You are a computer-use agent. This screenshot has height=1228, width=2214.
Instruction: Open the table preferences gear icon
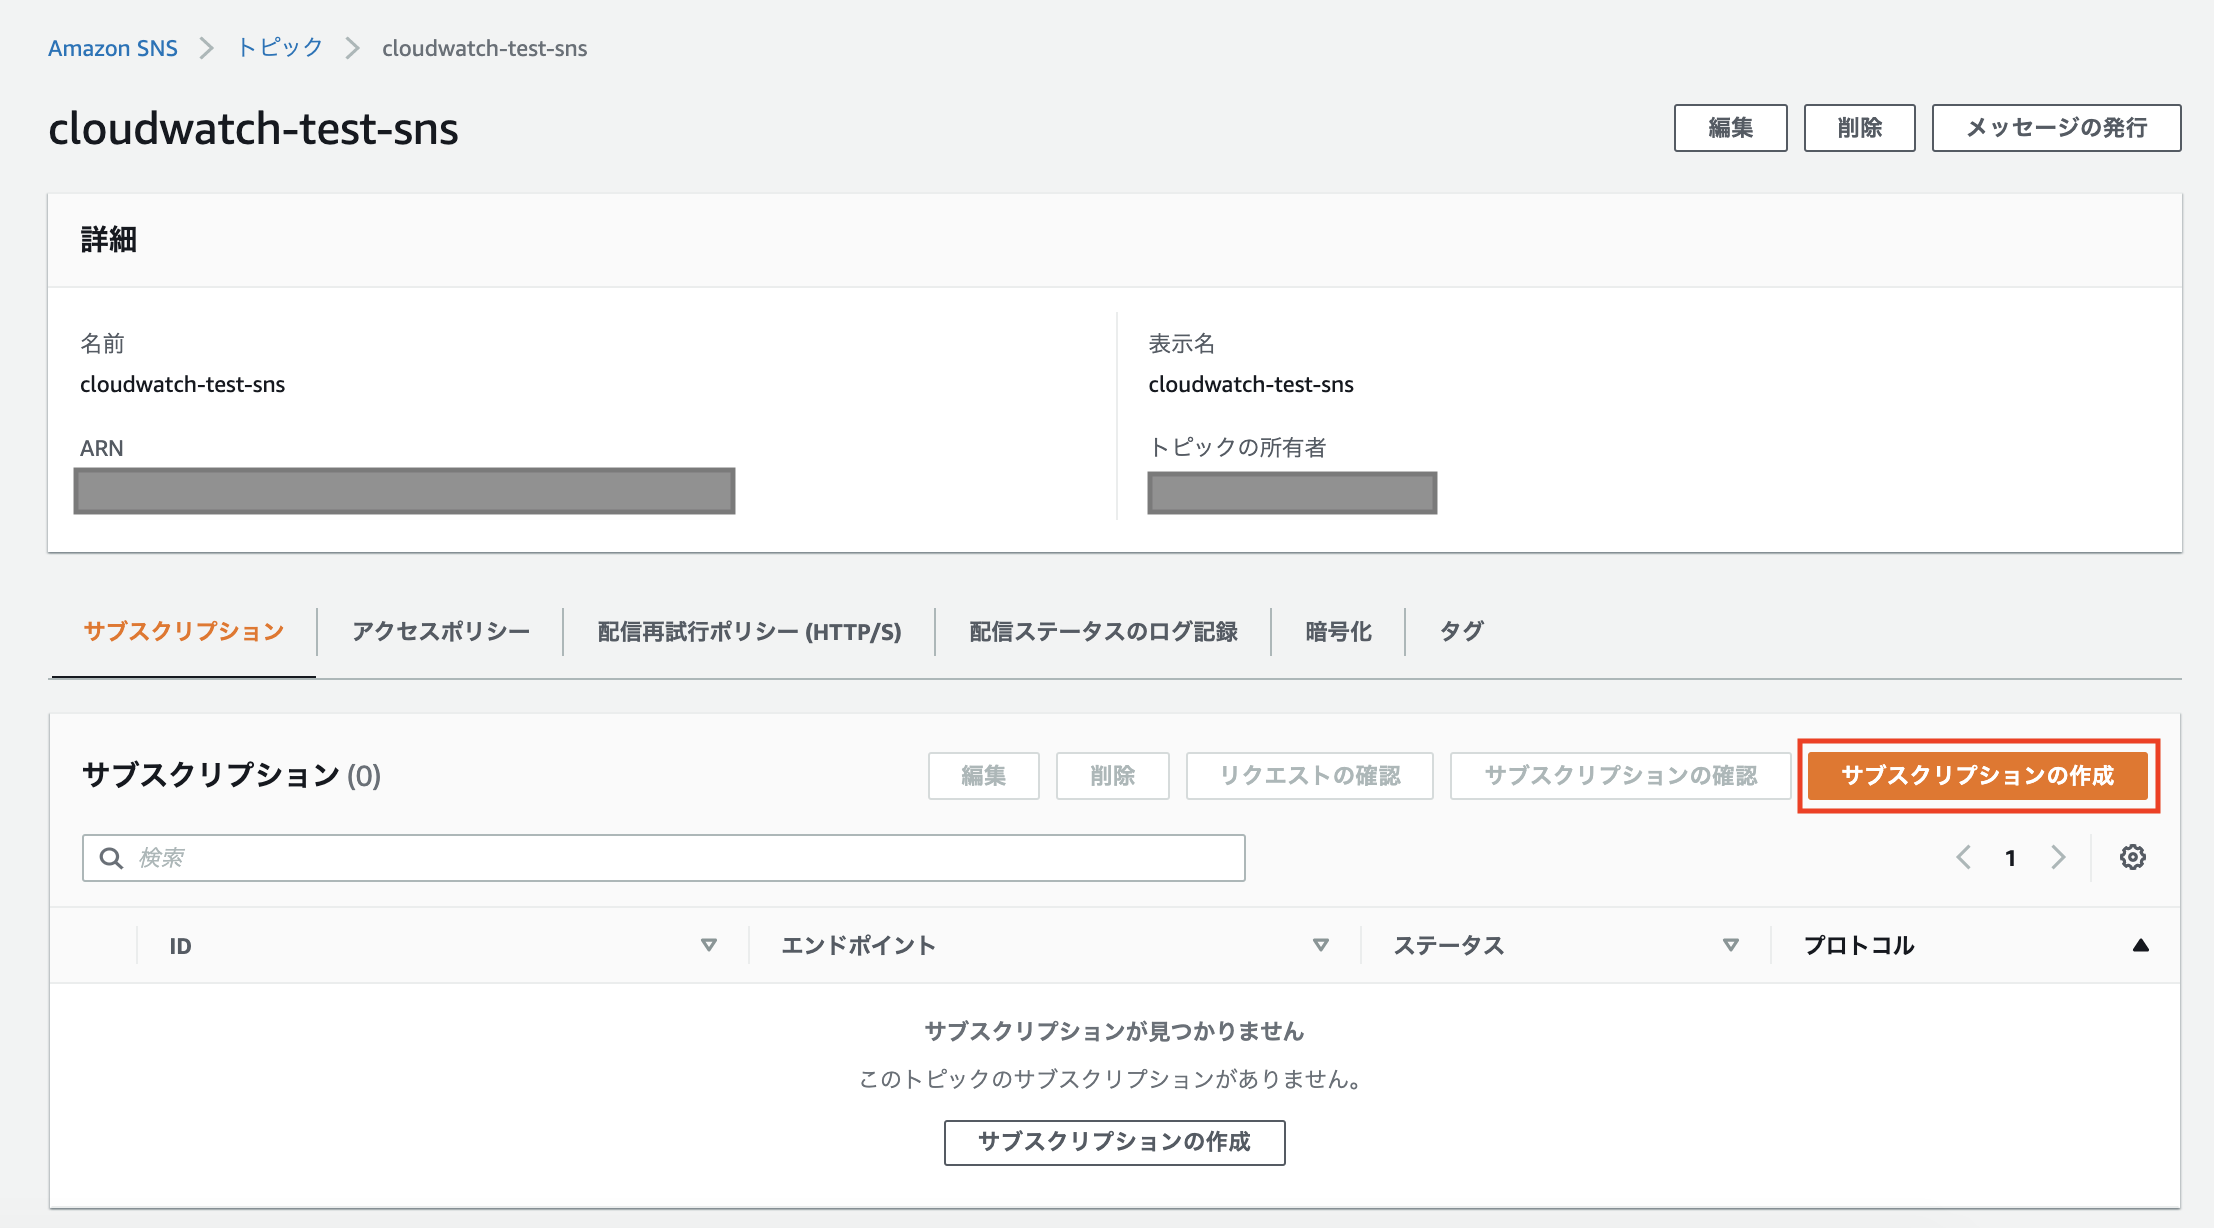coord(2134,857)
